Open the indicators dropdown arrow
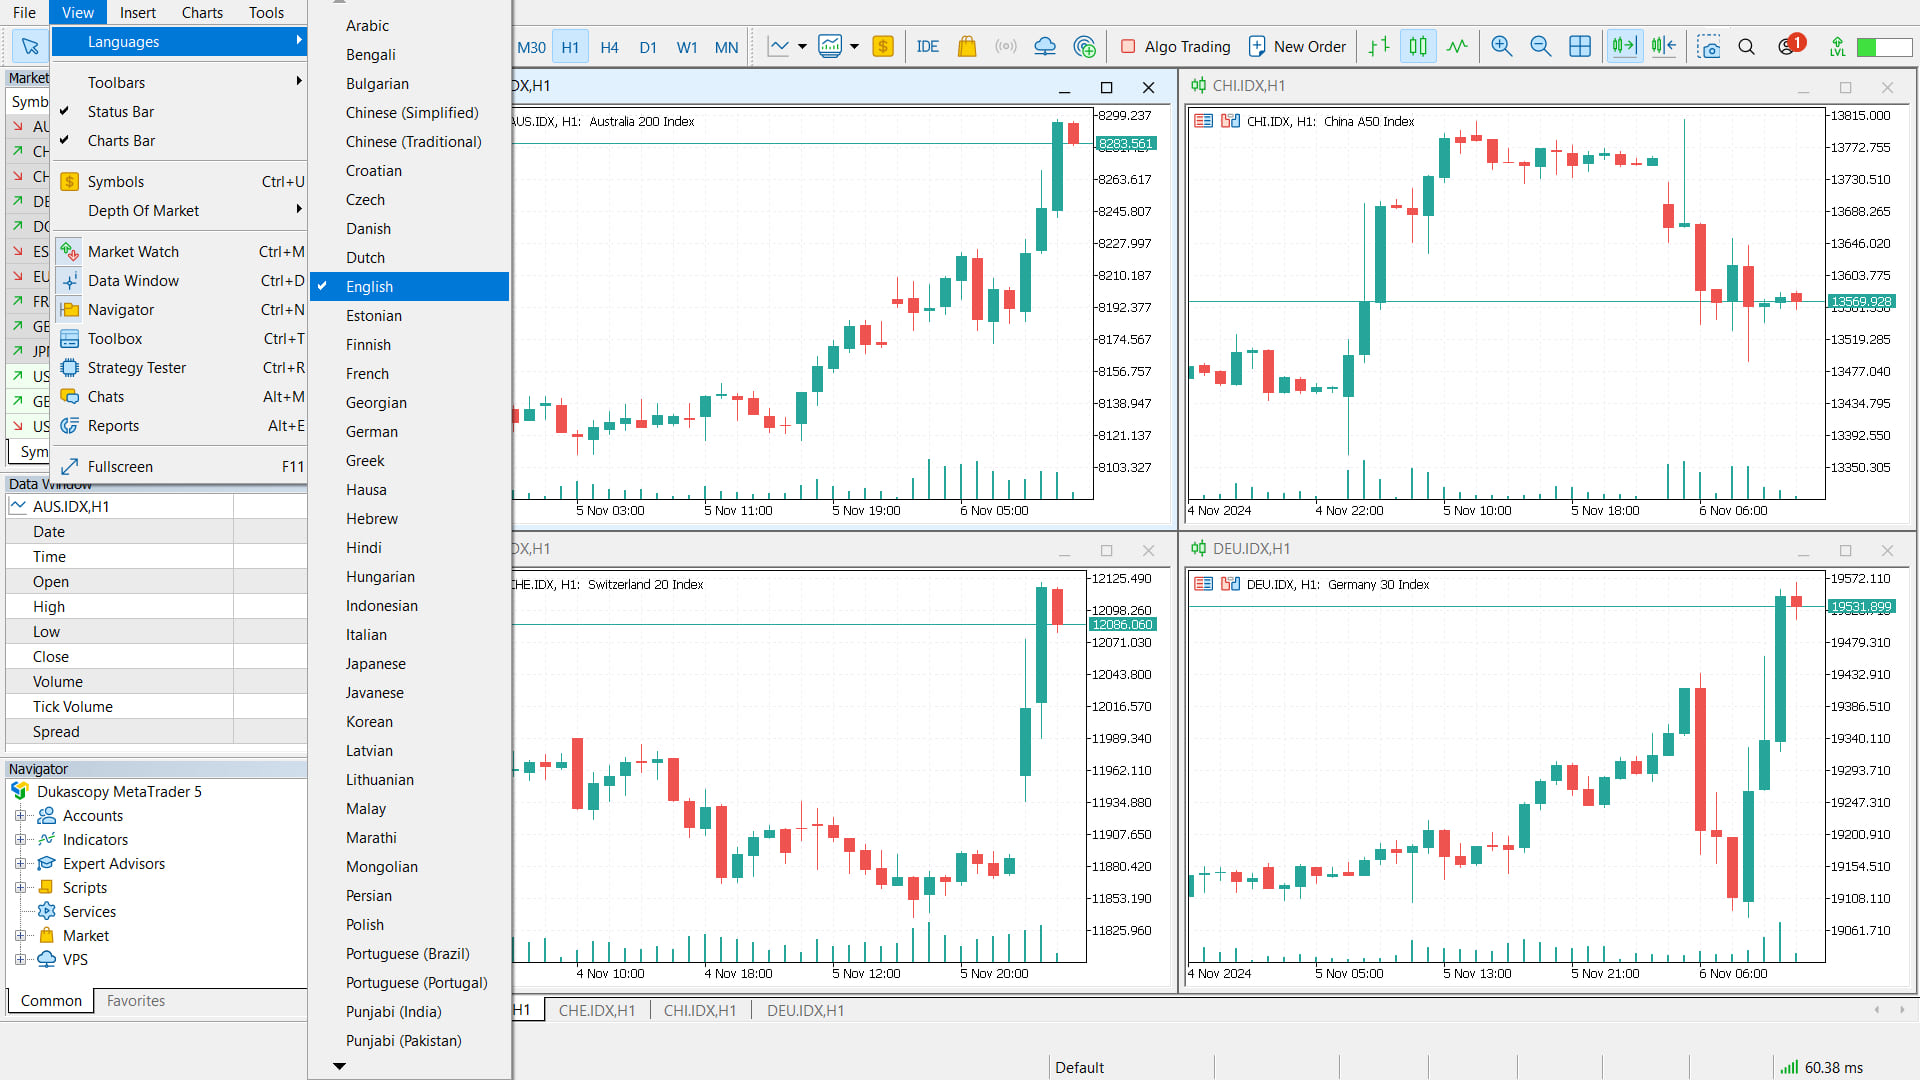The width and height of the screenshot is (1920, 1080). (x=854, y=46)
